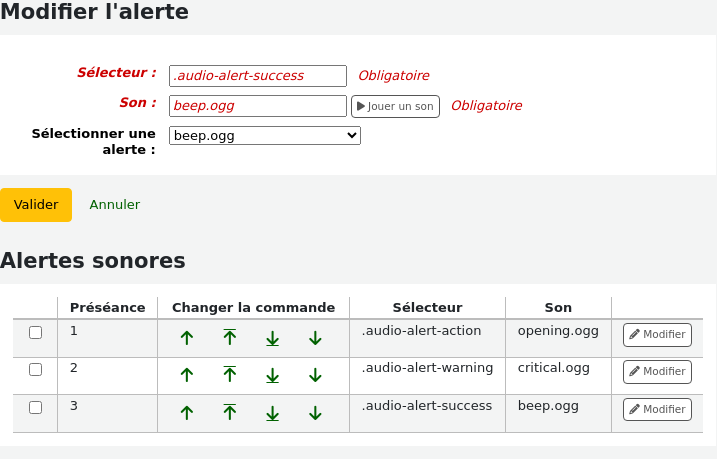Move critical.ogg alert to the top
This screenshot has width=717, height=459.
[230, 374]
